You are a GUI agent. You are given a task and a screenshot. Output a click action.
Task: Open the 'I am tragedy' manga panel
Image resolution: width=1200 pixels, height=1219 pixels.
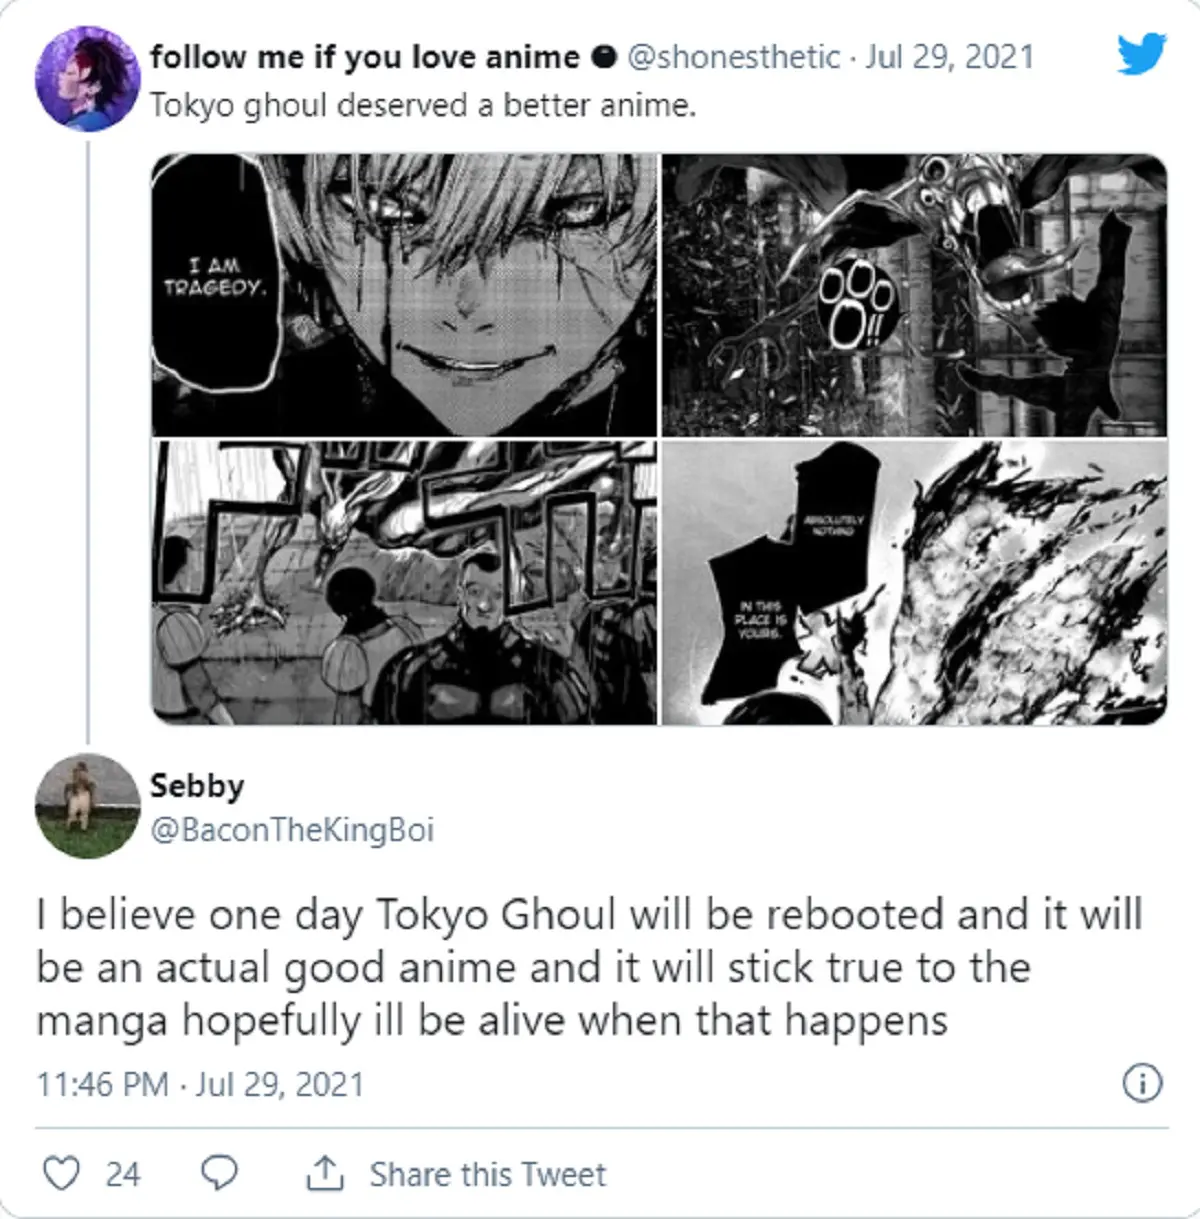point(404,294)
